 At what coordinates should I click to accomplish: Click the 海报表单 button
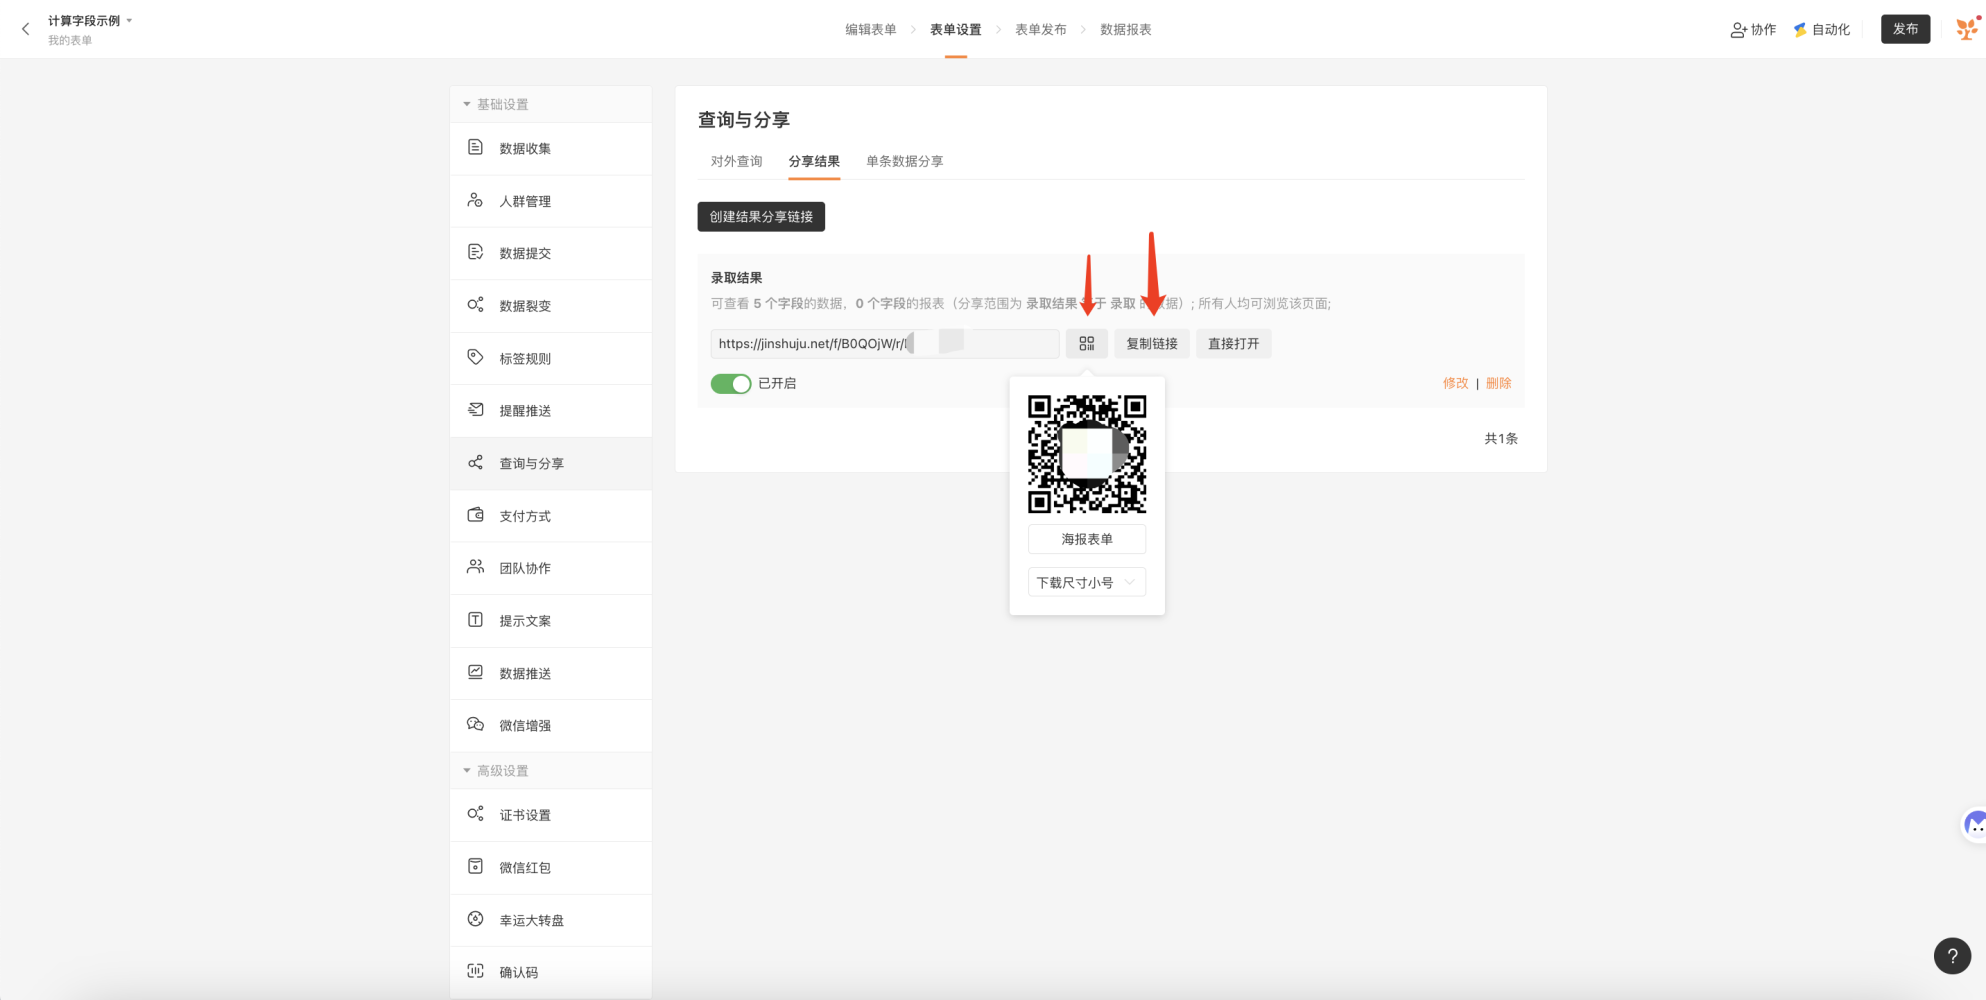coord(1087,539)
